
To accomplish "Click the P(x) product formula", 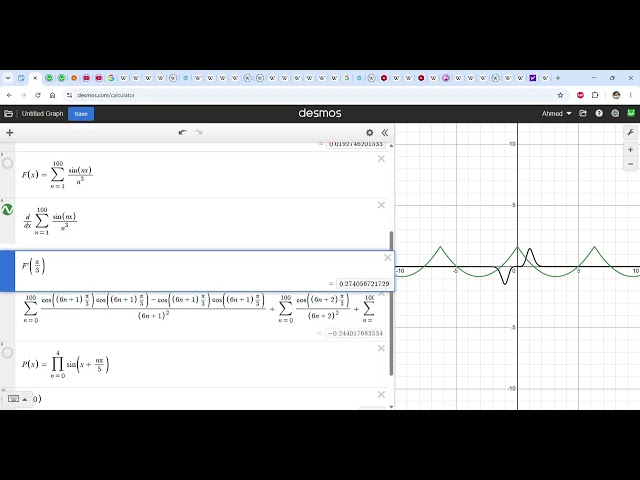I will (65, 364).
